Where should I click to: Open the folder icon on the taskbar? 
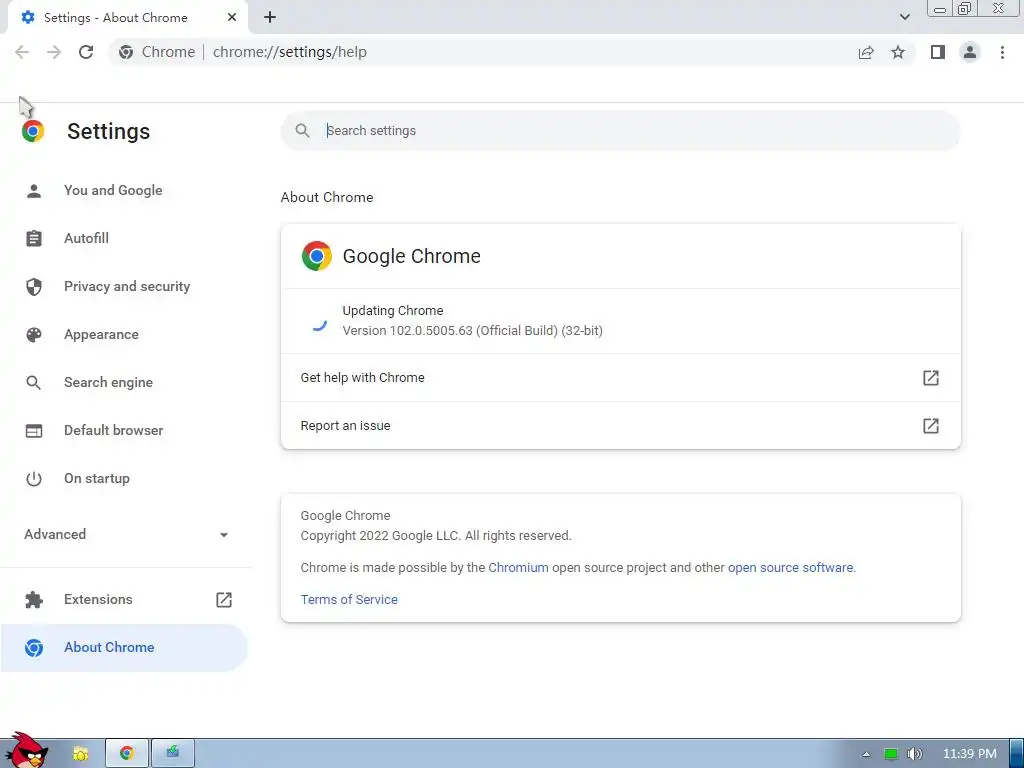click(80, 753)
